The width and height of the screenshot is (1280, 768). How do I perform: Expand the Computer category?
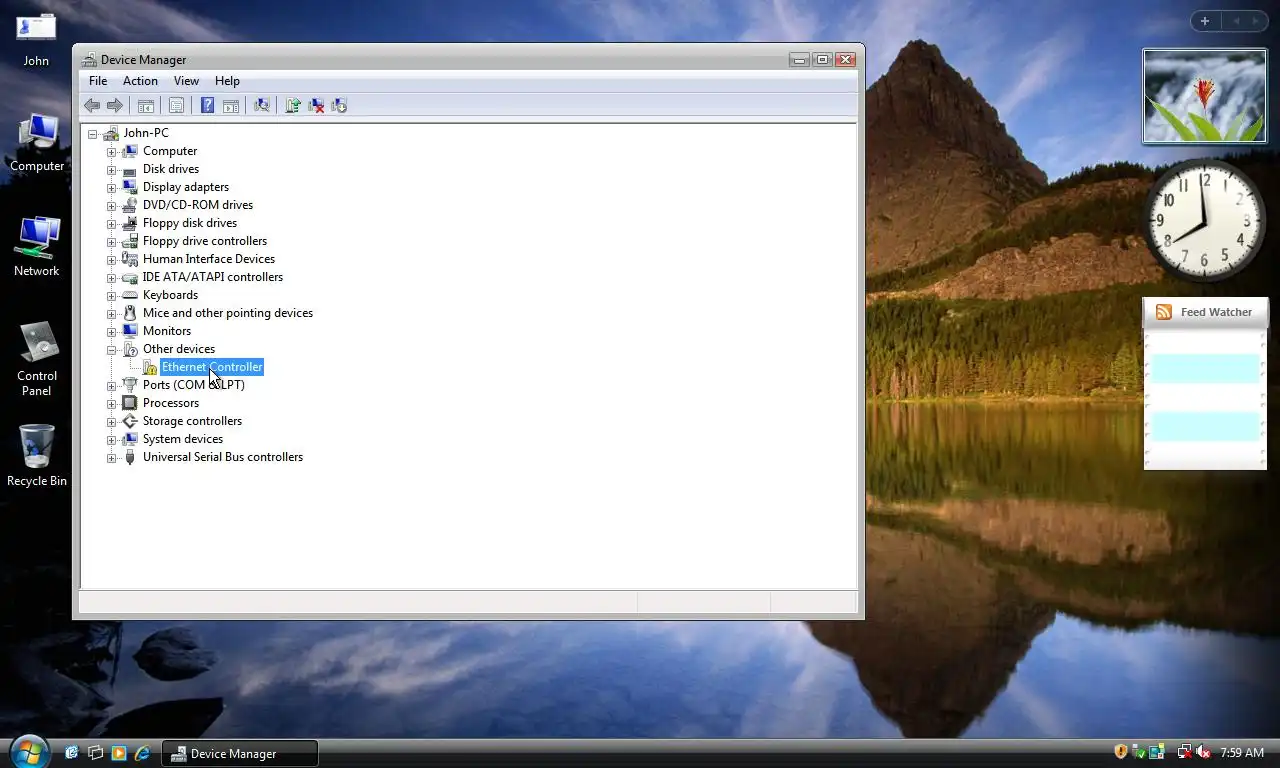point(112,151)
